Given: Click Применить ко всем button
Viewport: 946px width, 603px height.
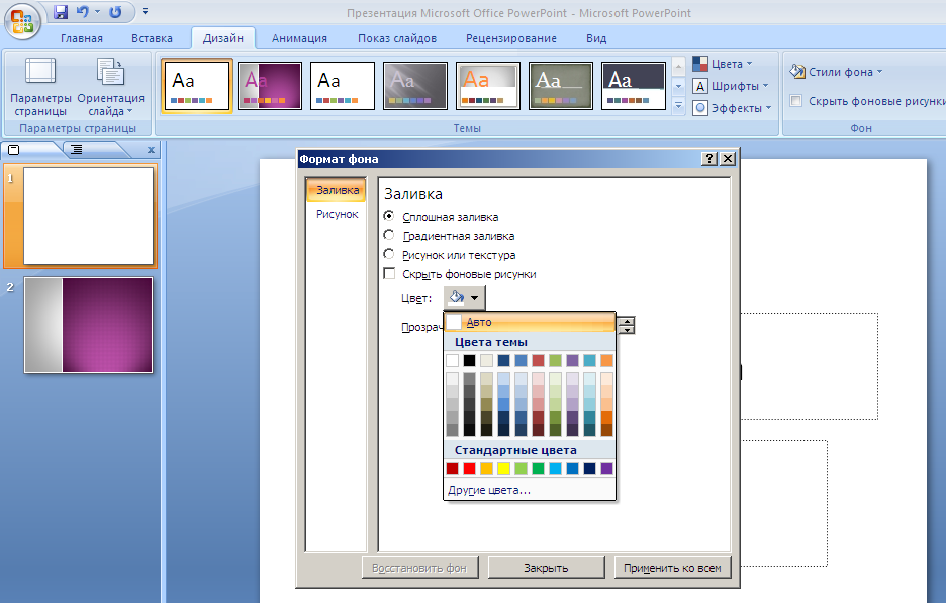Looking at the screenshot, I should point(673,568).
